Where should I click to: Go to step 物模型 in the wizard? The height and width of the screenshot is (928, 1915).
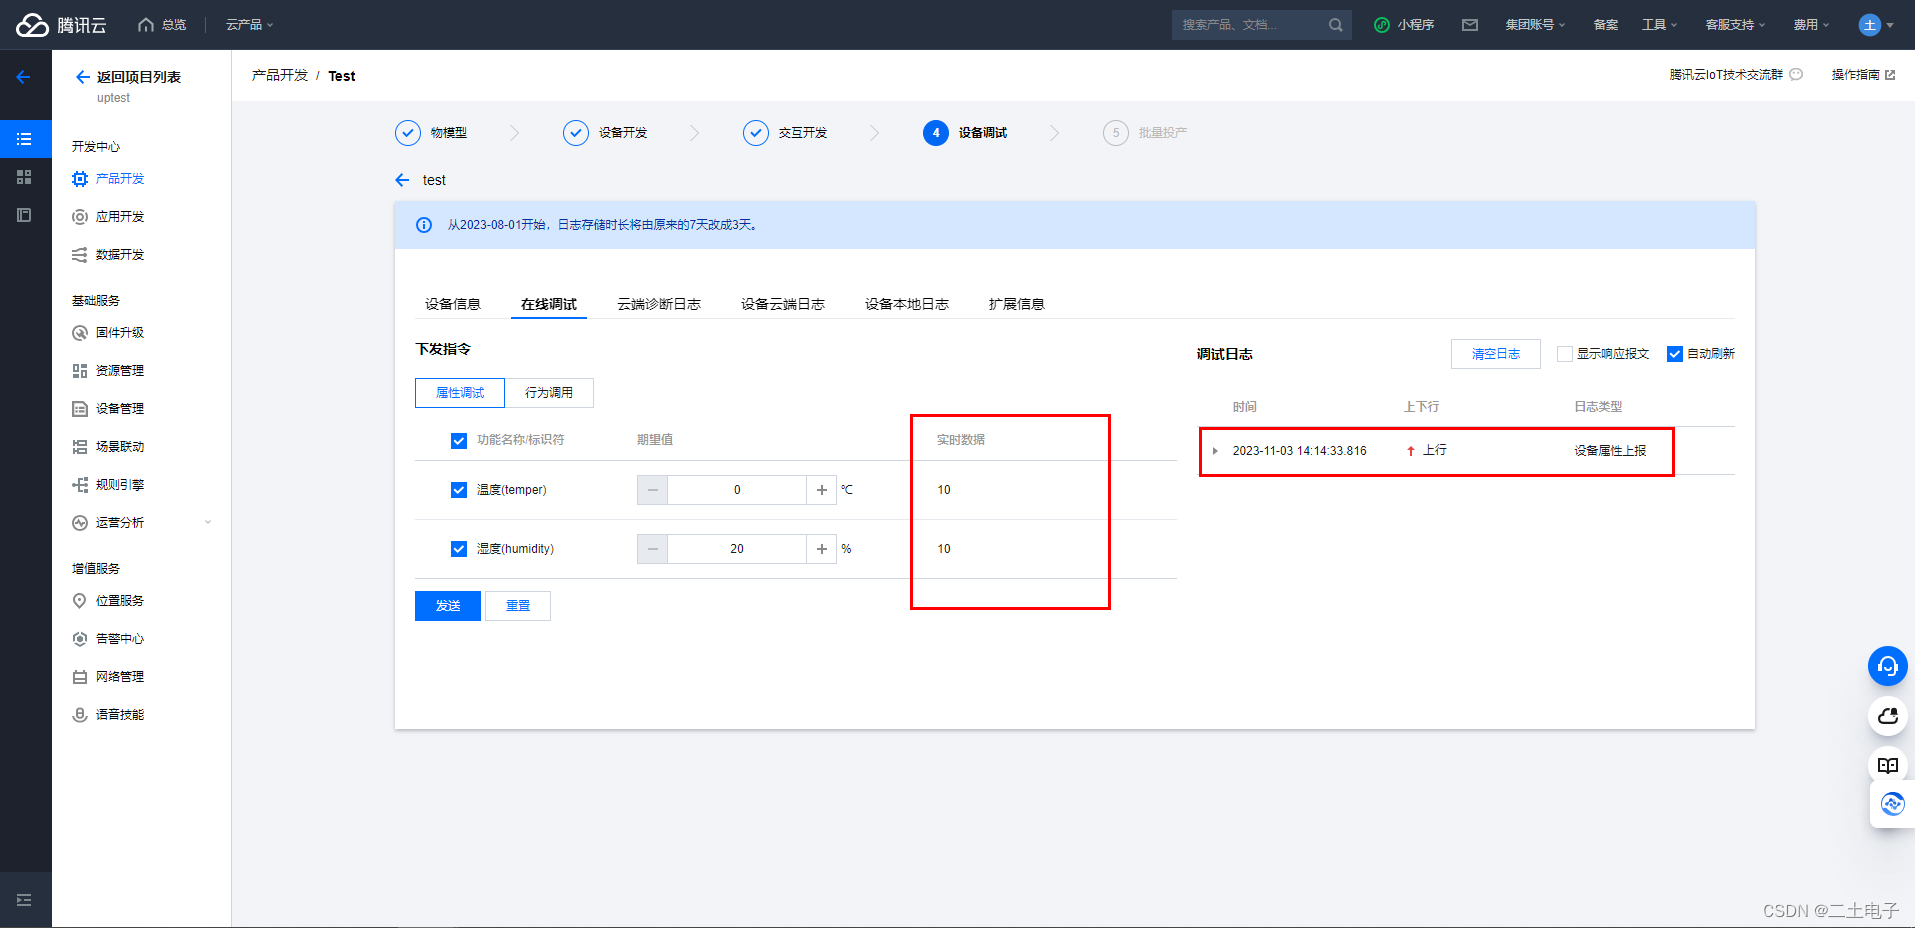(431, 133)
